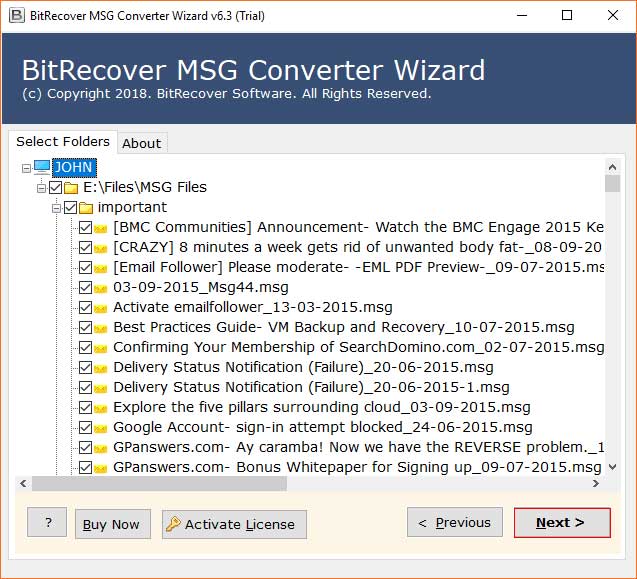Uncheck Activate emailfollower_13-03-2015.msg checkbox
The image size is (637, 579).
click(x=85, y=308)
